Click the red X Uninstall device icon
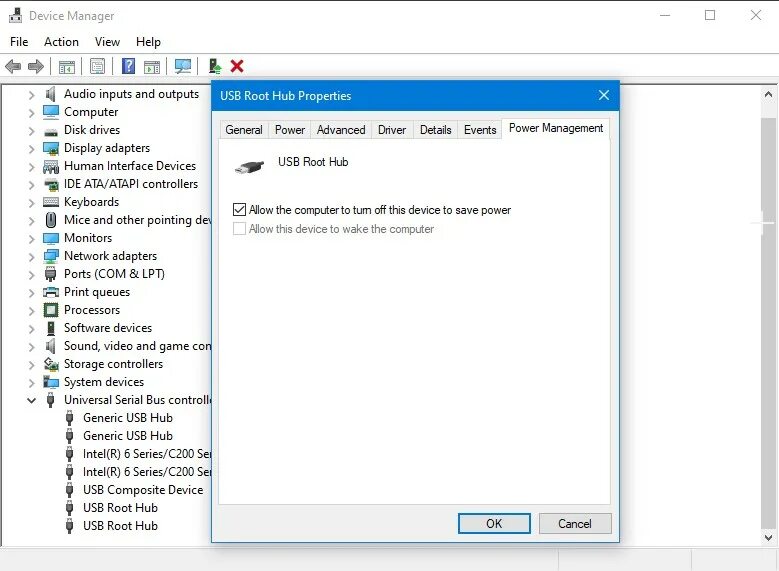Screen dimensions: 779x571 237,66
